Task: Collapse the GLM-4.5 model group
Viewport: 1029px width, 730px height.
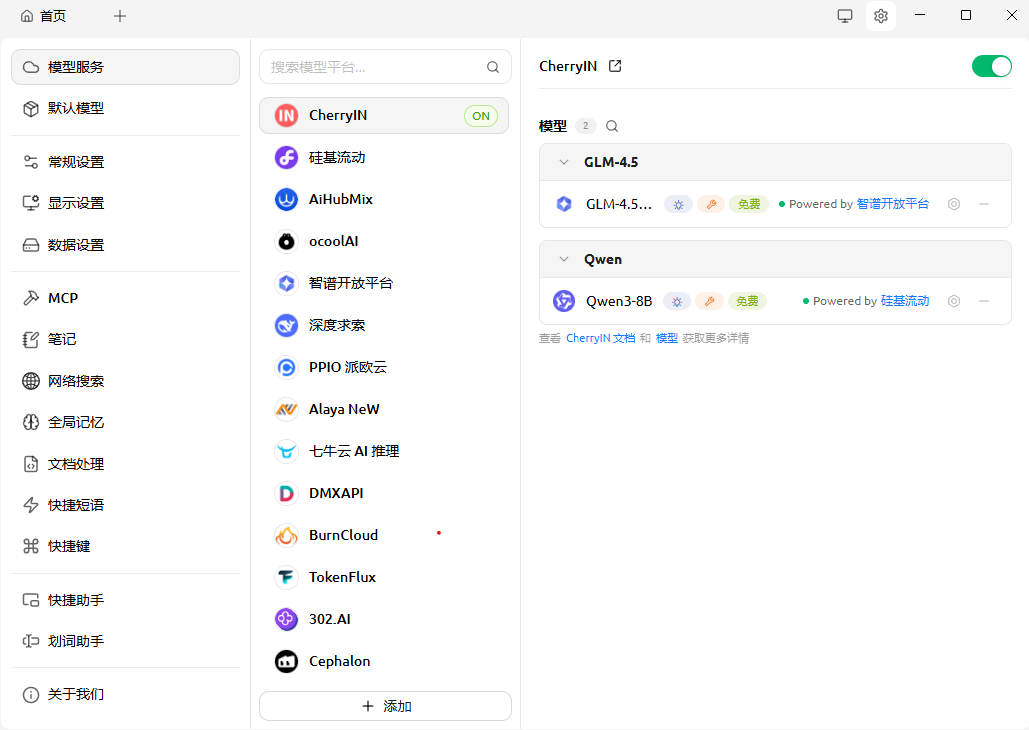Action: coord(564,162)
